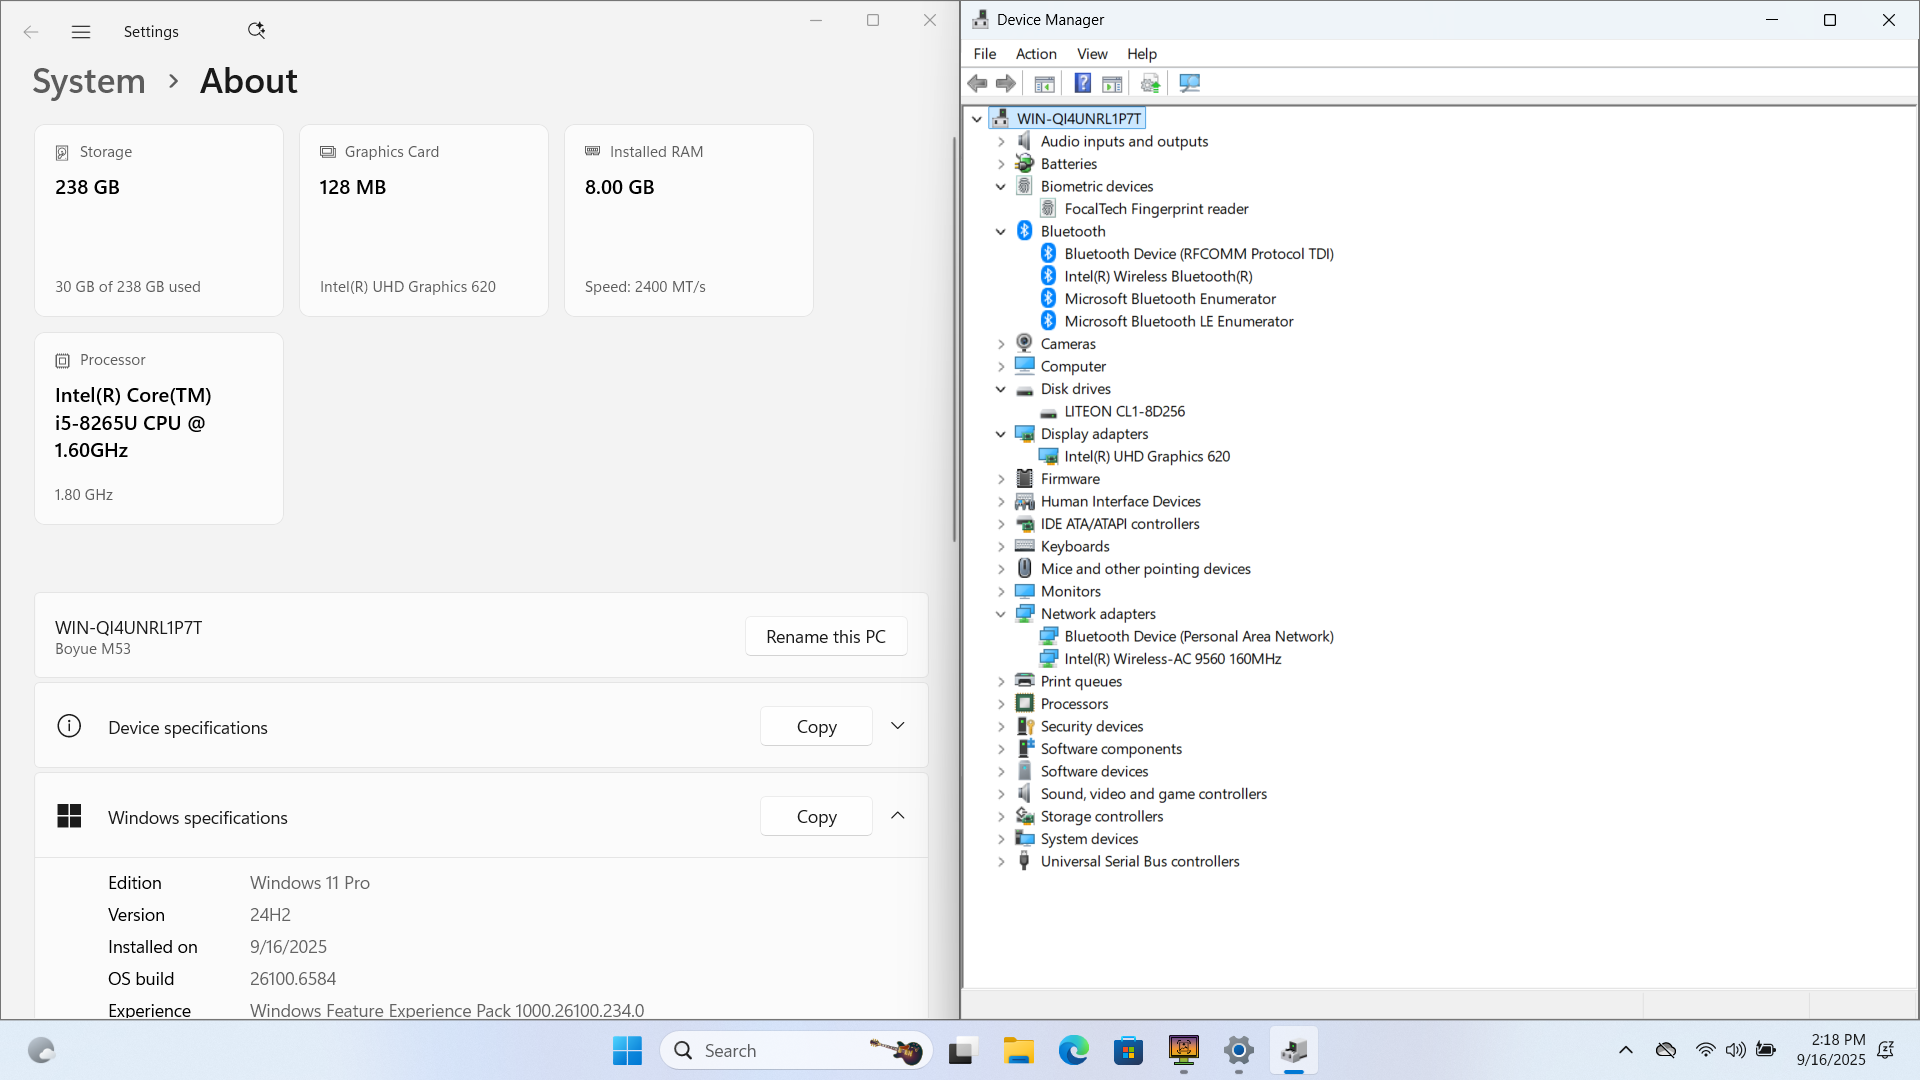Click the Settings search magnifier icon

(x=256, y=31)
